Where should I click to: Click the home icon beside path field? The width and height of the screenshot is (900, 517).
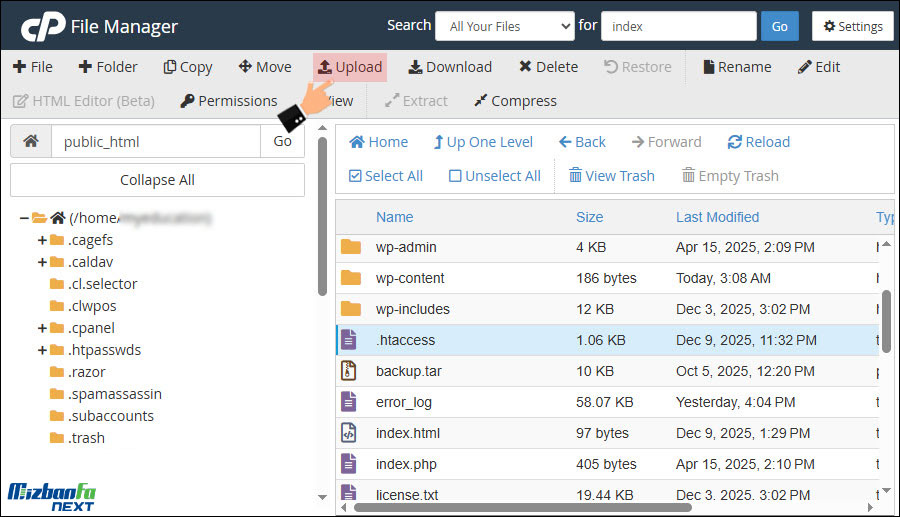coord(31,142)
